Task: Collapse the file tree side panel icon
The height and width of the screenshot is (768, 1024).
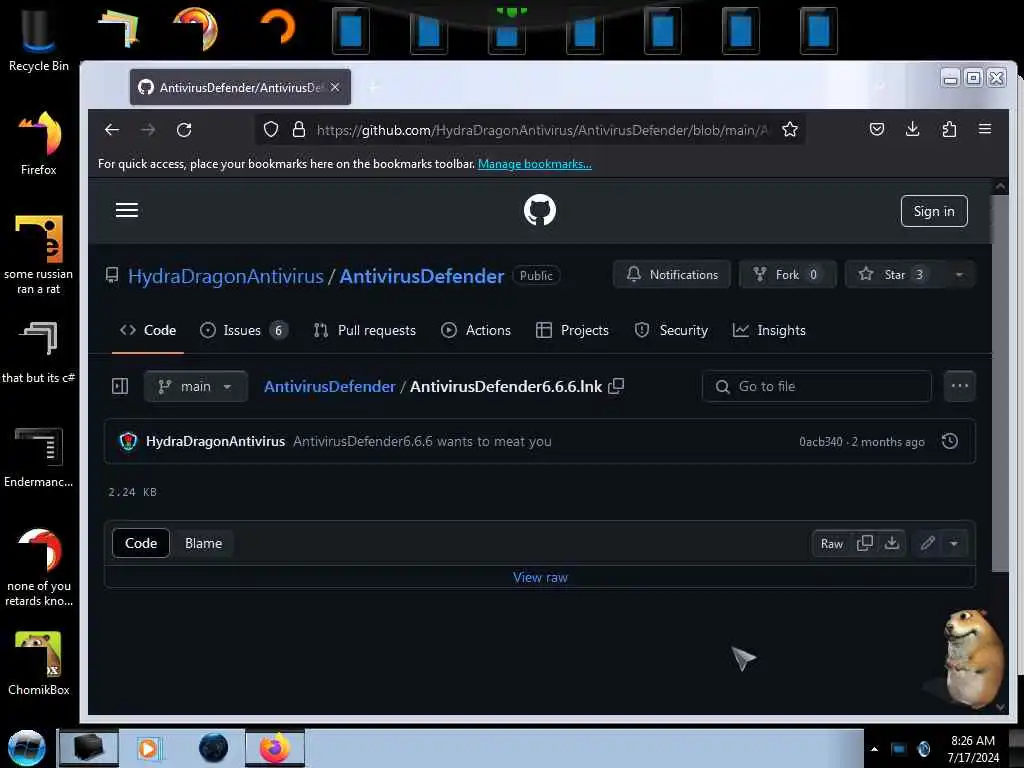Action: [x=120, y=386]
